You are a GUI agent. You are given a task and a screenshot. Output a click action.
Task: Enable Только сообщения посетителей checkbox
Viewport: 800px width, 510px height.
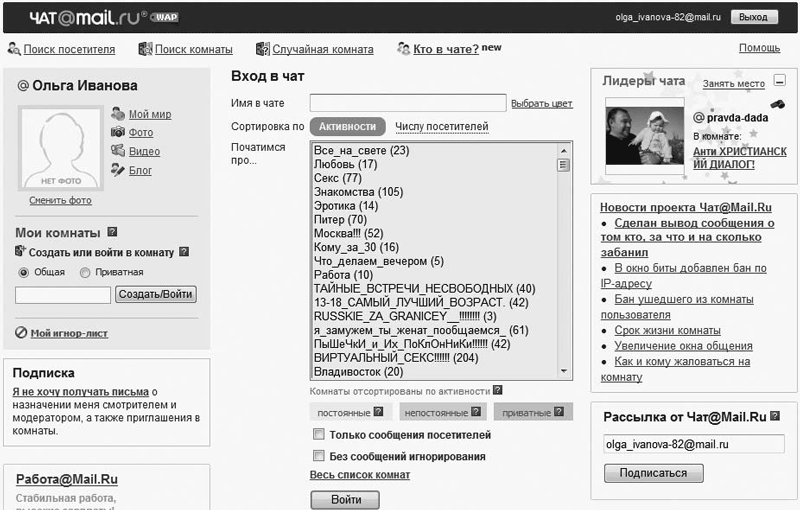(319, 435)
